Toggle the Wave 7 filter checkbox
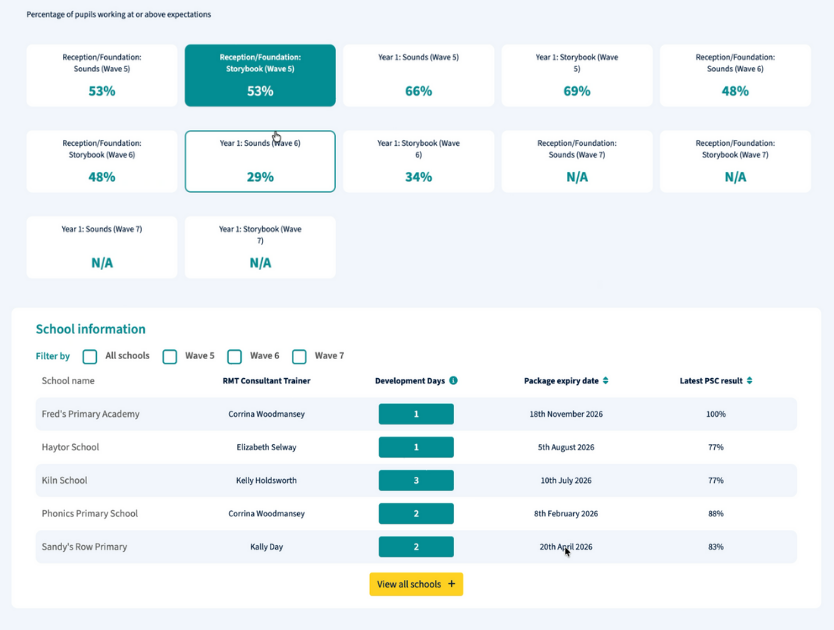This screenshot has height=630, width=834. (299, 357)
